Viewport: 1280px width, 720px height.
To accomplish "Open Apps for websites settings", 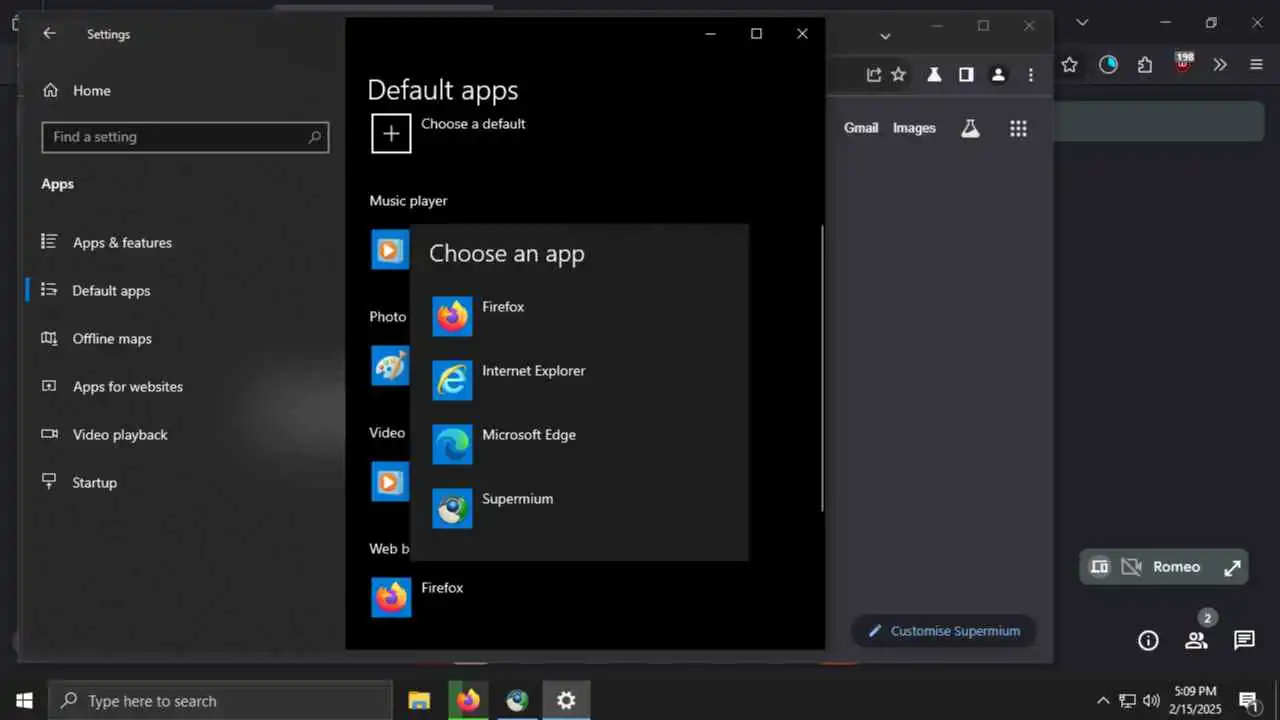I will coord(112,386).
